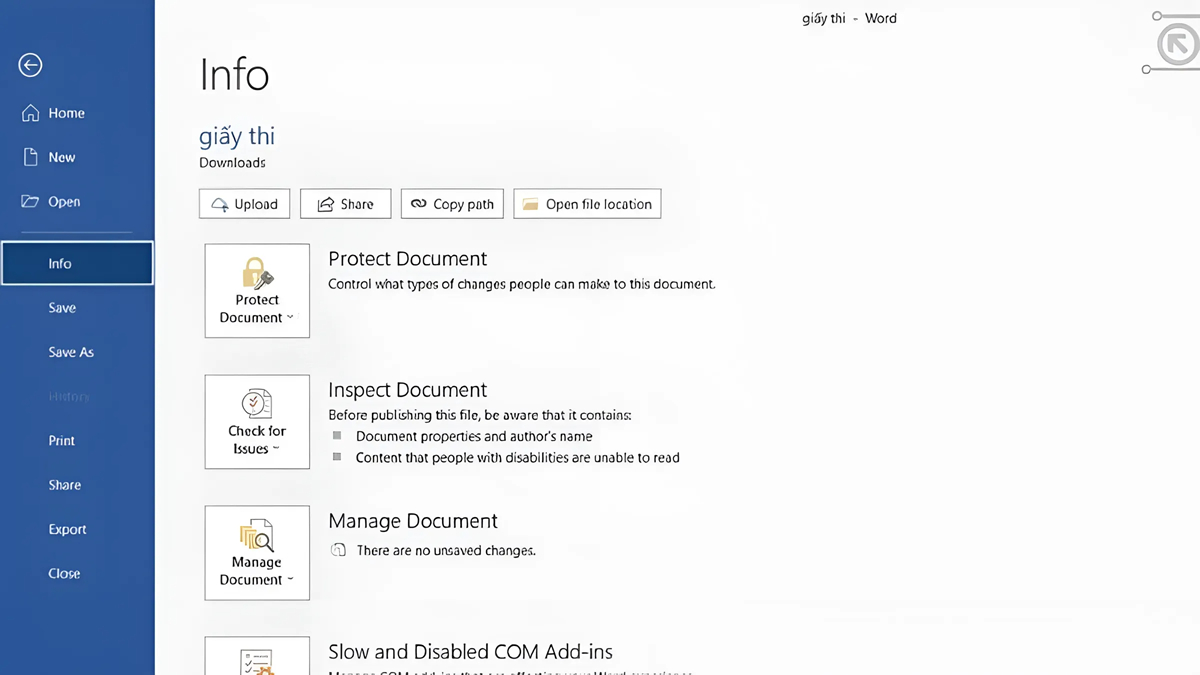Expand the Protect Document dropdown chevron
The height and width of the screenshot is (675, 1200).
290,317
